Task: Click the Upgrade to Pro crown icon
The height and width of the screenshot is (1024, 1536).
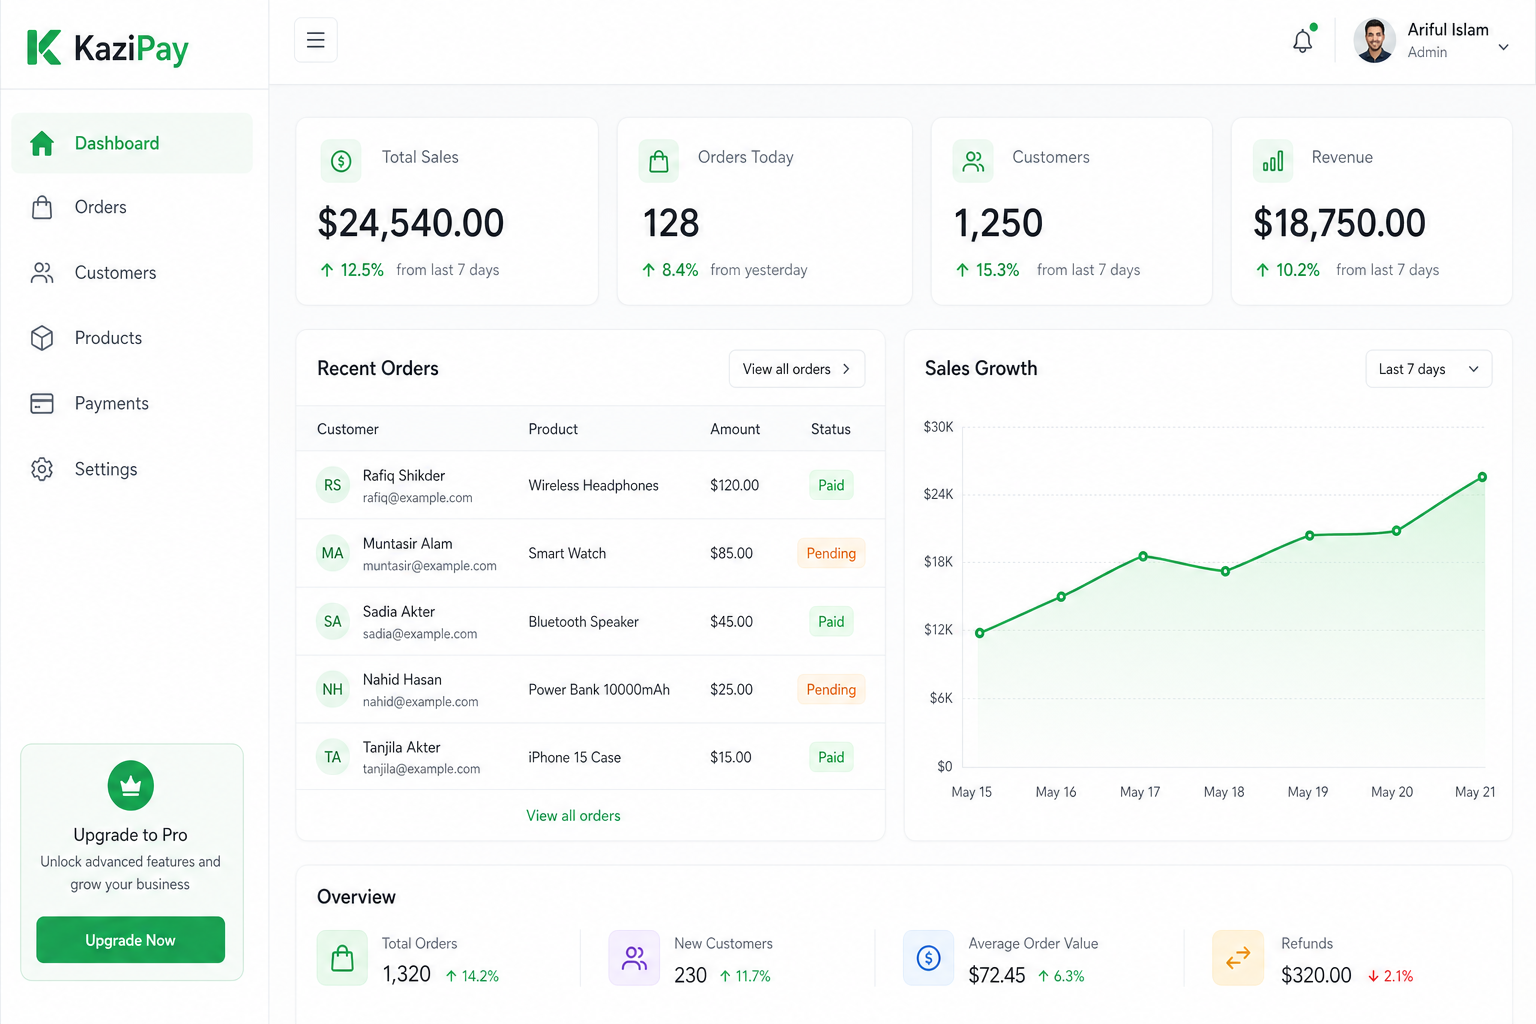Action: (131, 786)
